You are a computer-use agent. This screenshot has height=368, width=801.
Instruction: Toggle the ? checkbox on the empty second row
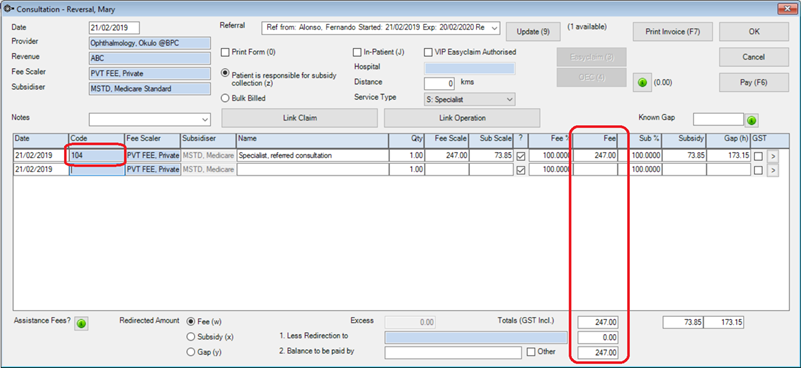[x=521, y=170]
